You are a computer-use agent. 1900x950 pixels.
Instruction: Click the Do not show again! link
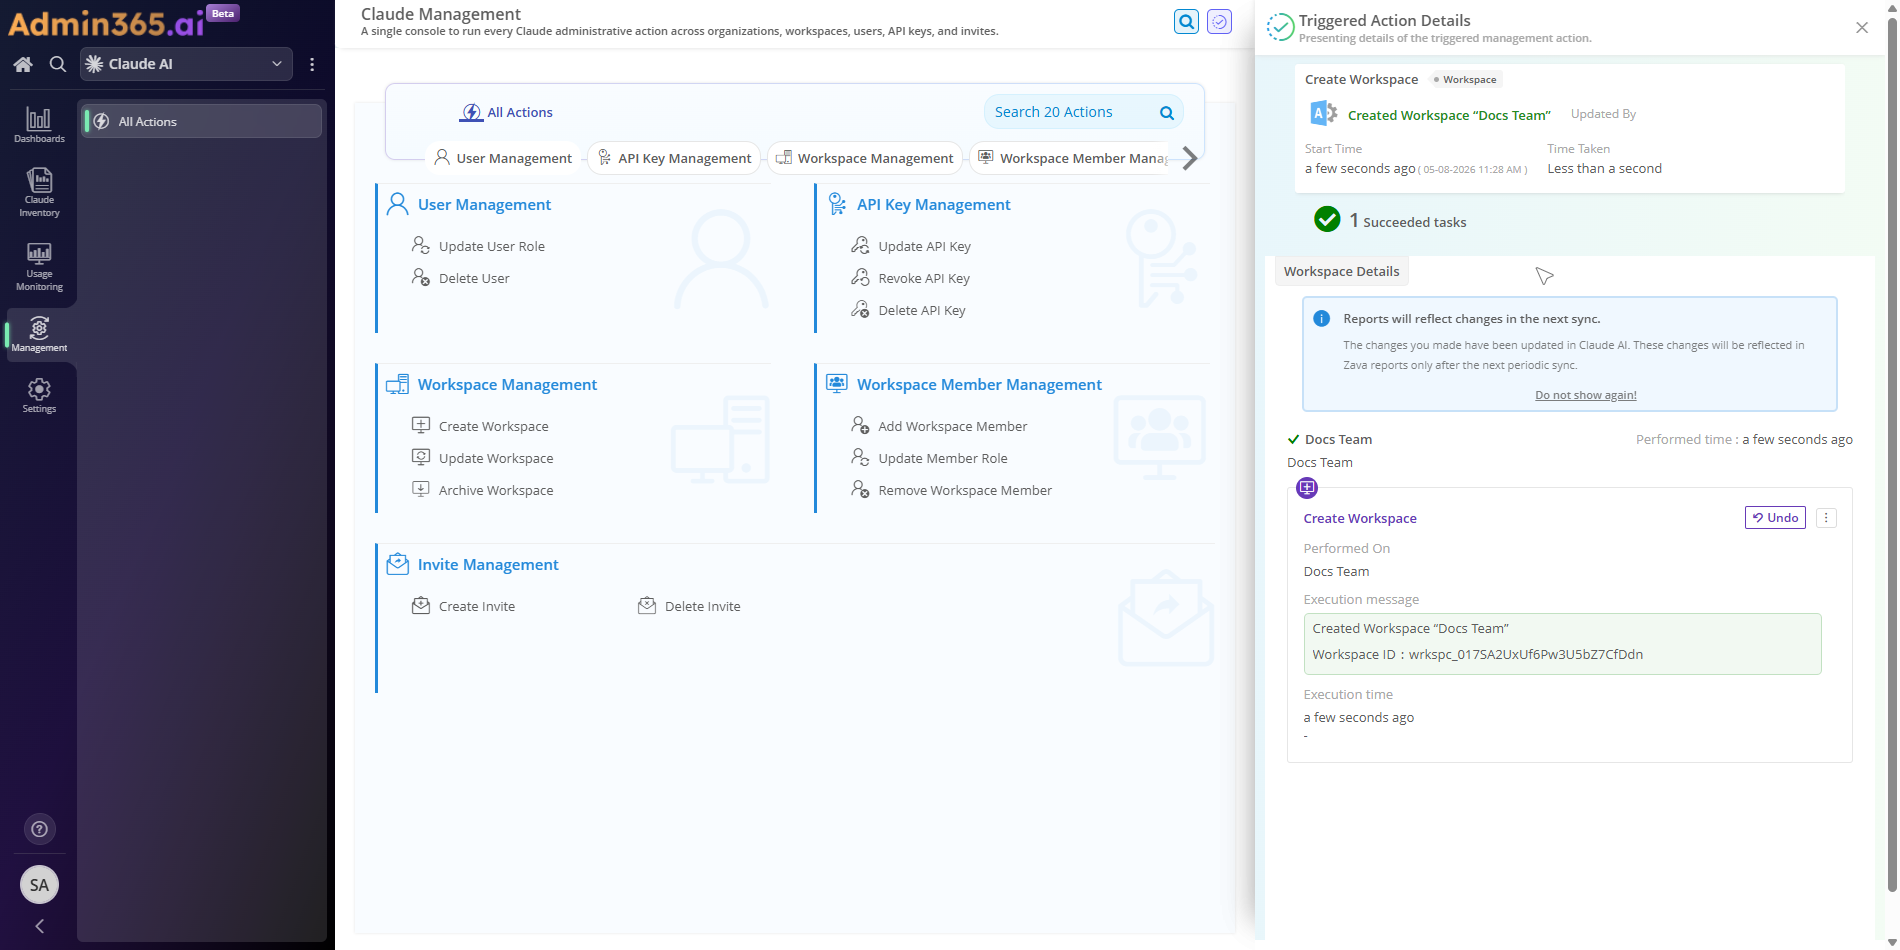coord(1586,395)
